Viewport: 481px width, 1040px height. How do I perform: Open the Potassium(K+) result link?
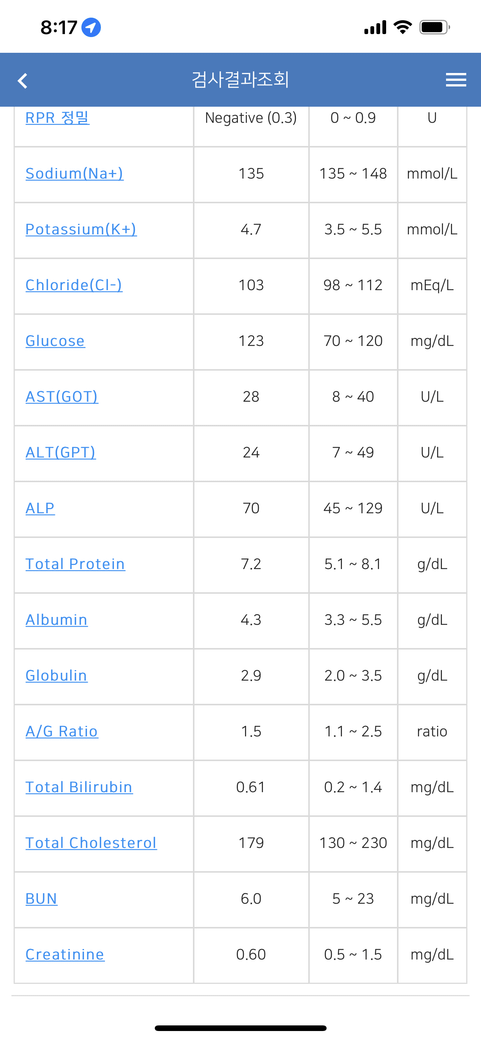pyautogui.click(x=81, y=229)
